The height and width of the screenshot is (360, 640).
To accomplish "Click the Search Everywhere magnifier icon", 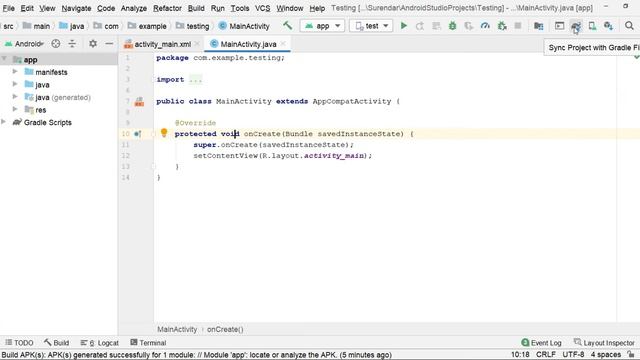I will pyautogui.click(x=629, y=26).
